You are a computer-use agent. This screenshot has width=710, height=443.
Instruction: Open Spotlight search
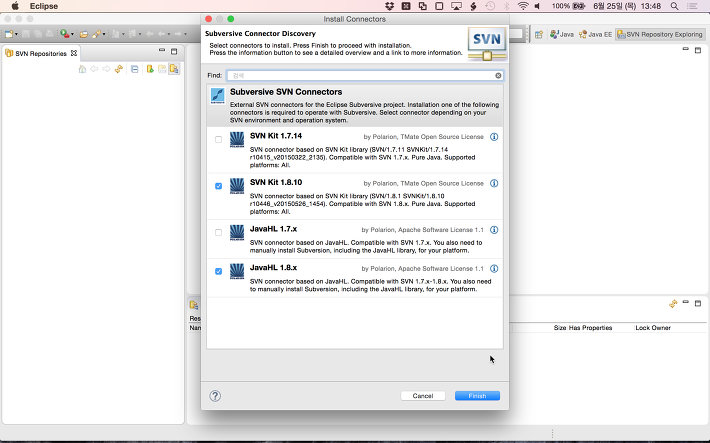(674, 6)
